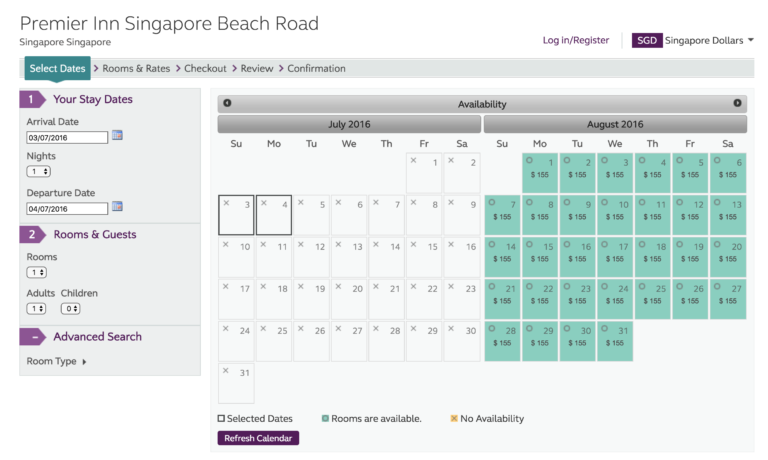Choose August 7 available date

pos(503,215)
